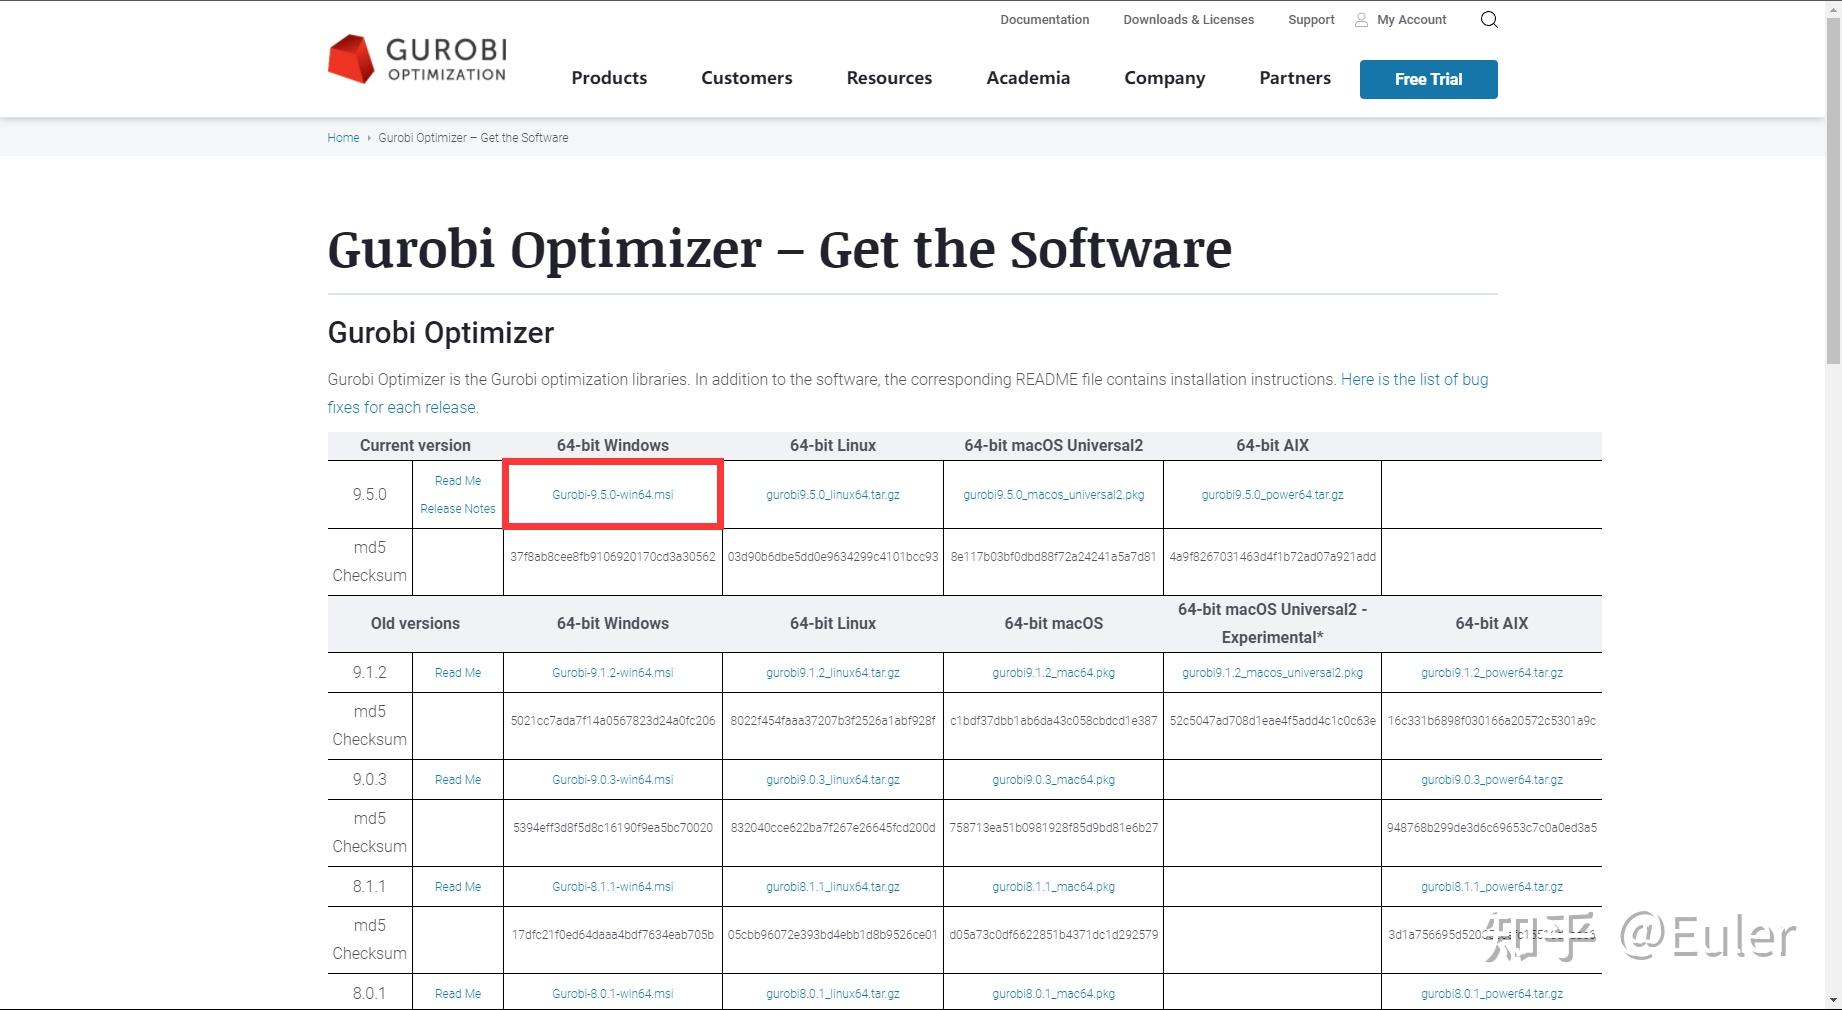Viewport: 1842px width, 1010px height.
Task: Go to Documentation page
Action: [x=1045, y=20]
